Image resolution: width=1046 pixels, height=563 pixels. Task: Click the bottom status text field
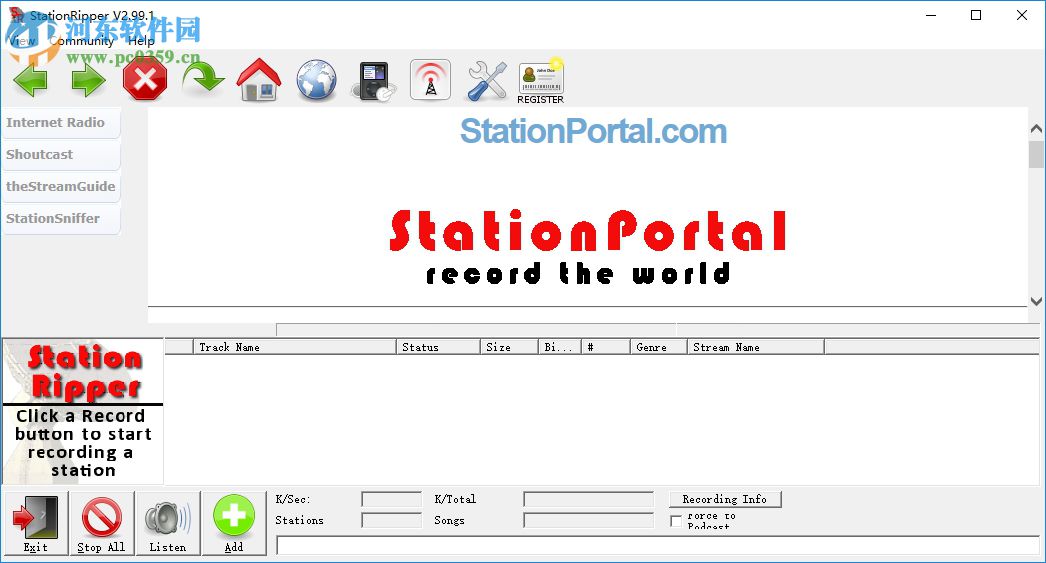(x=658, y=546)
